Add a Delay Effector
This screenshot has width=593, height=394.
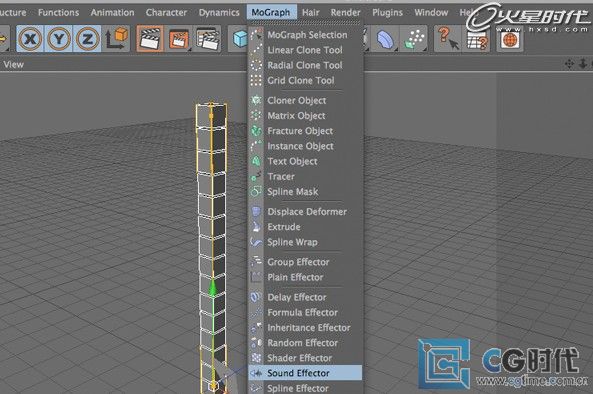[305, 297]
